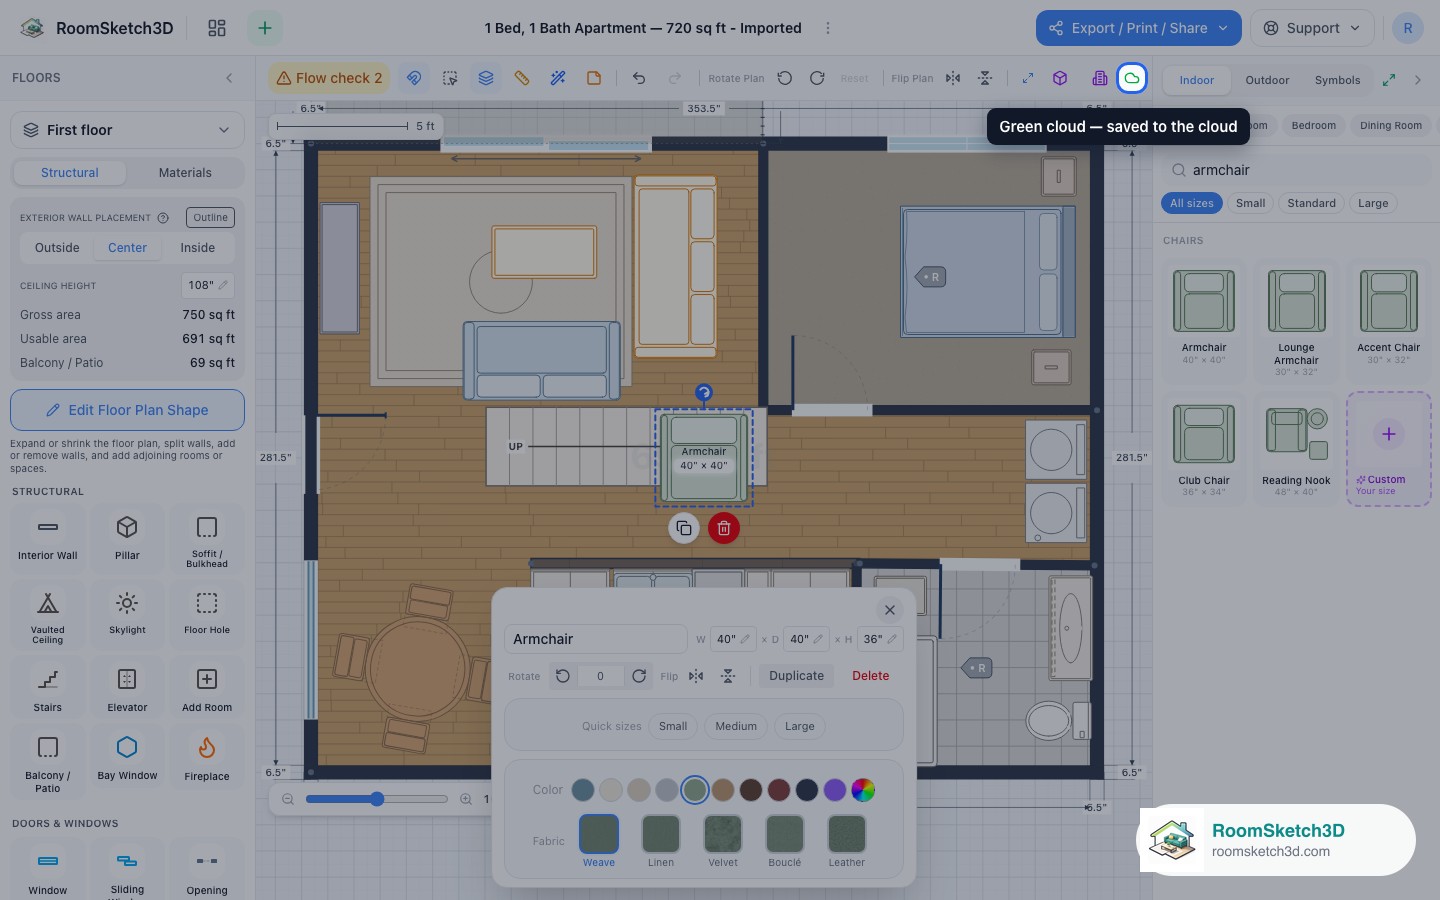Click the canvas zoom slider handle

[377, 799]
